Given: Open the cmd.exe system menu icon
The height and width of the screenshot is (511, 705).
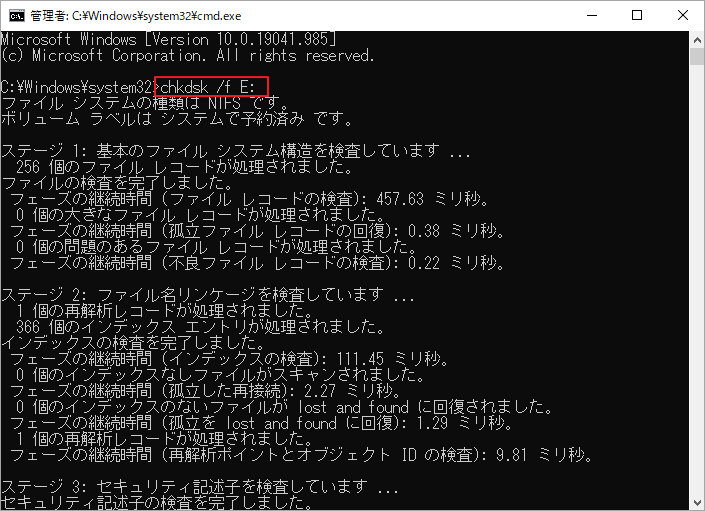Looking at the screenshot, I should coord(17,16).
